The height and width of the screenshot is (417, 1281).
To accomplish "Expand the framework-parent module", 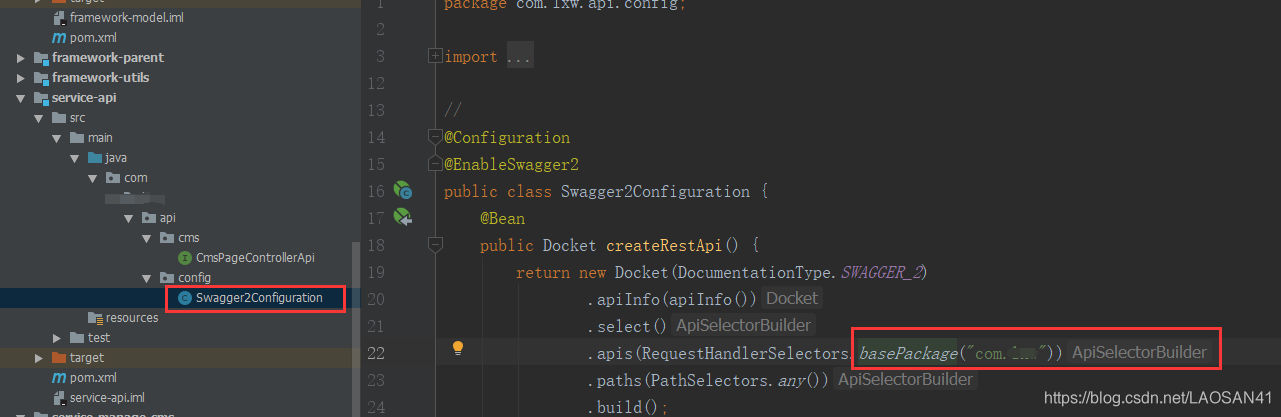I will [x=21, y=58].
